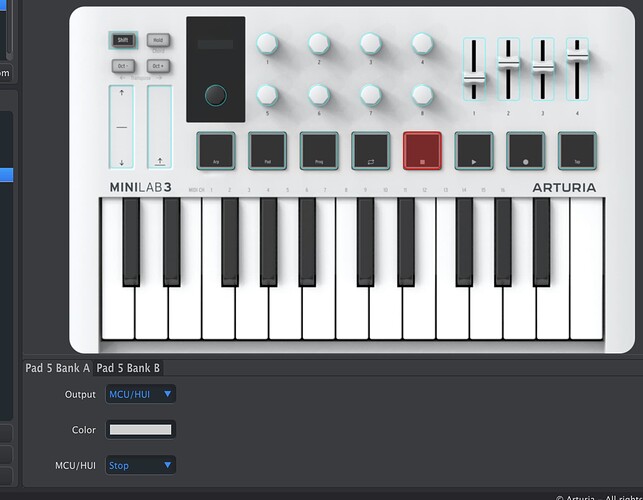Click the MINILAB3 logo text
The image size is (643, 500).
[x=141, y=187]
